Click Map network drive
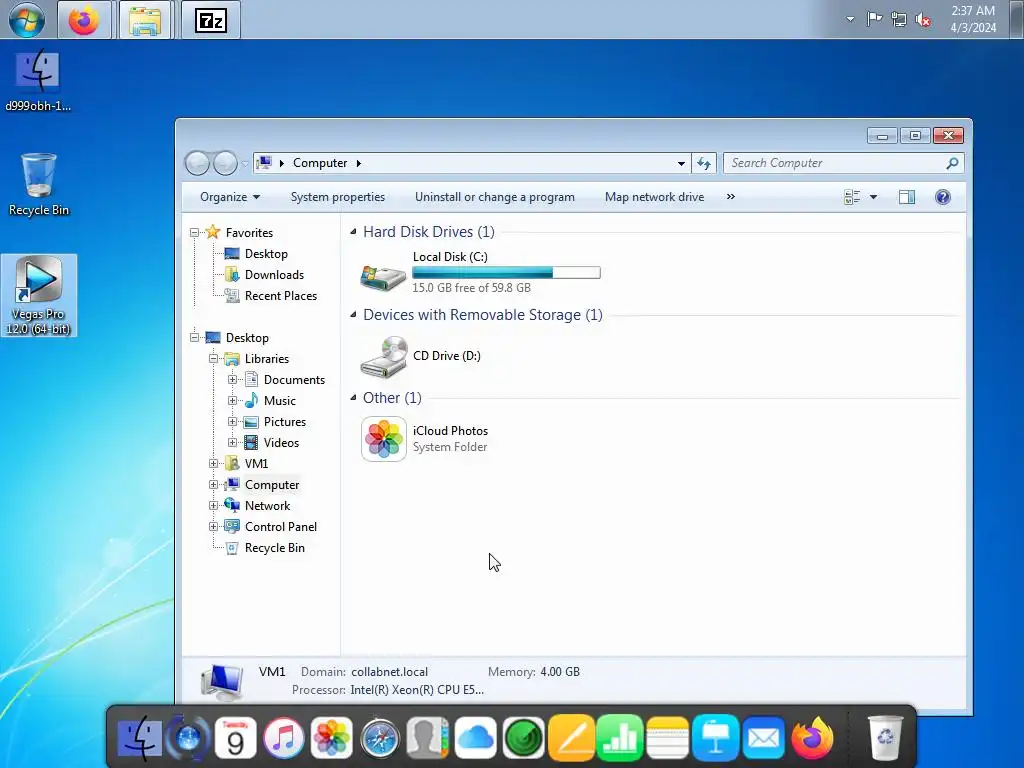 [x=654, y=197]
